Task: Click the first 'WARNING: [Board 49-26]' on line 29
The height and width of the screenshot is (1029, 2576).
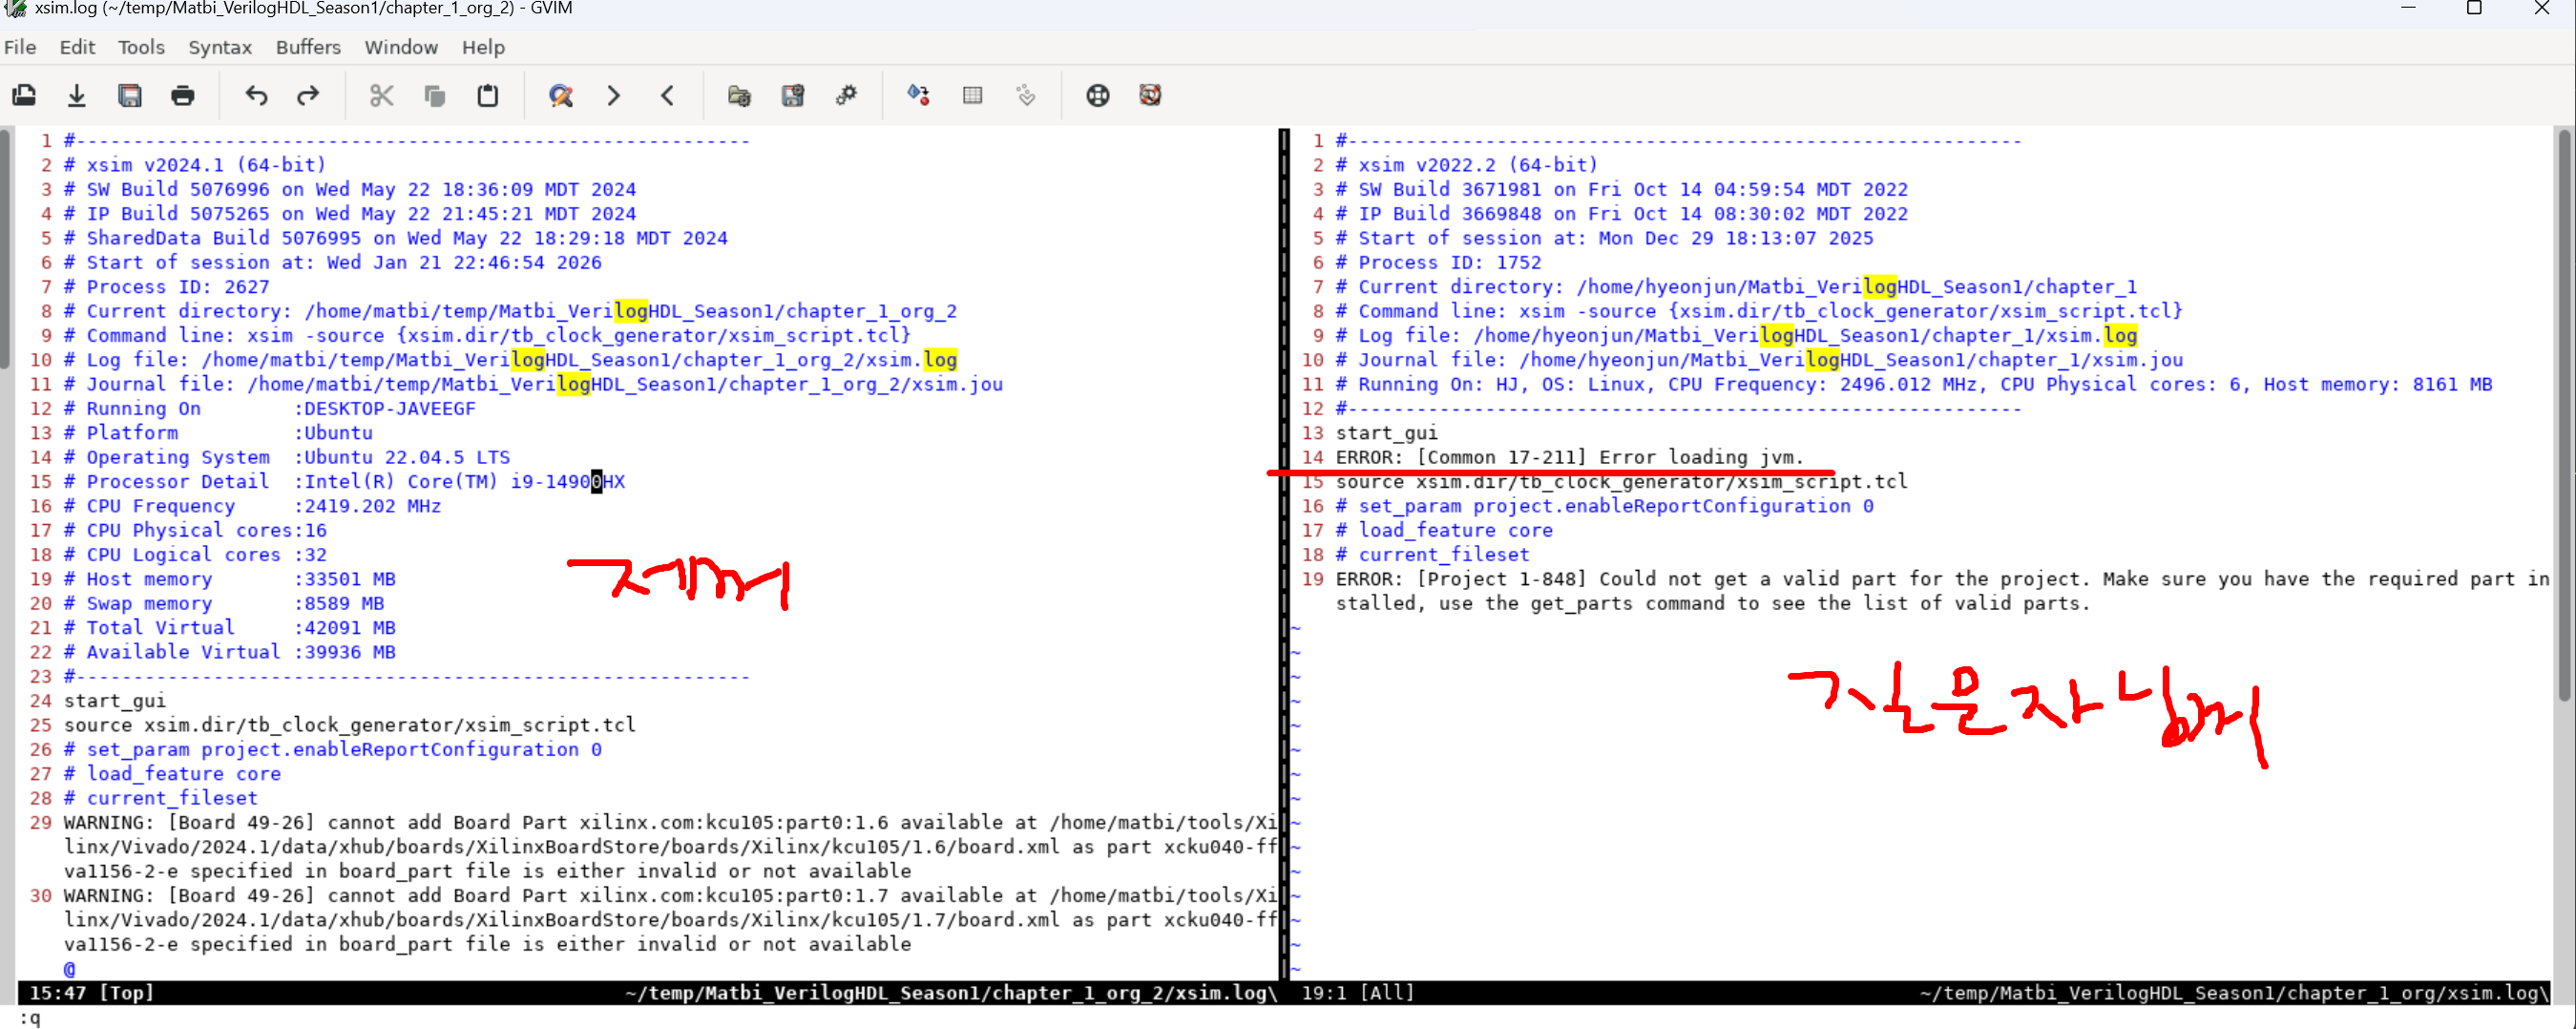Action: 189,823
